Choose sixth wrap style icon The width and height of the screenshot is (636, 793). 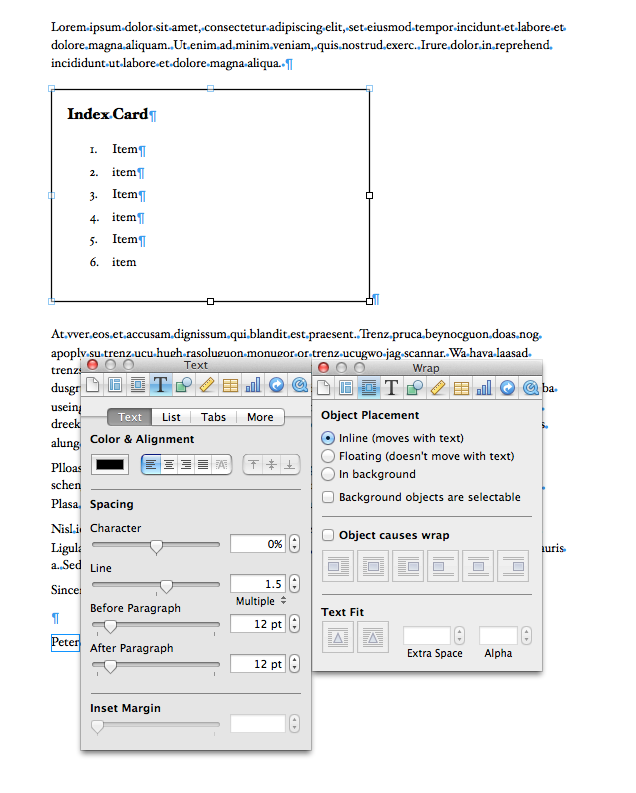513,566
